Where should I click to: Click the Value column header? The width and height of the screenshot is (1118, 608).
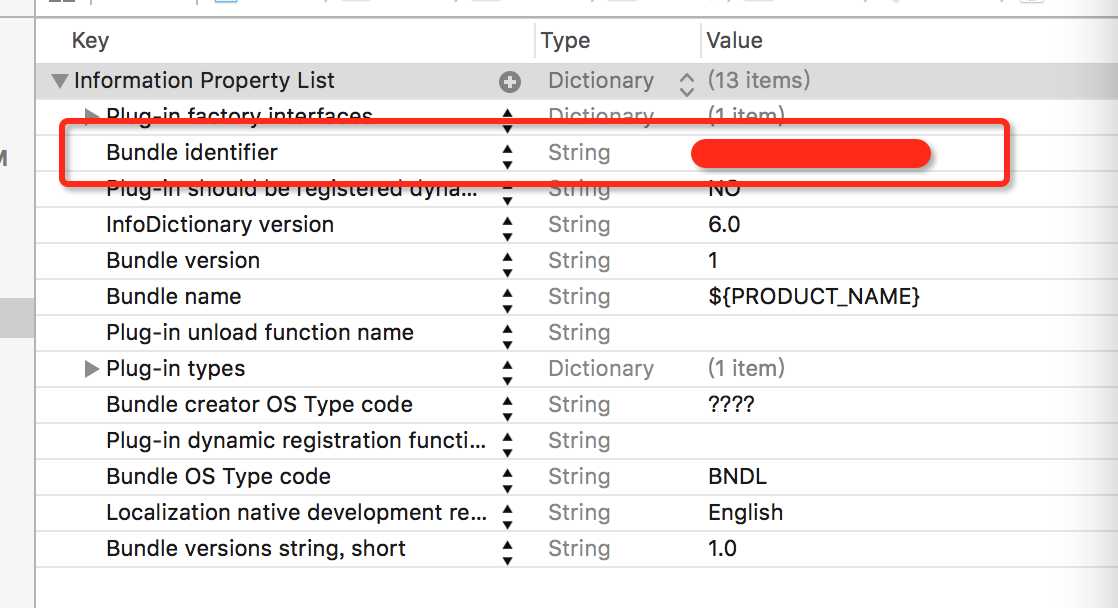tap(734, 41)
